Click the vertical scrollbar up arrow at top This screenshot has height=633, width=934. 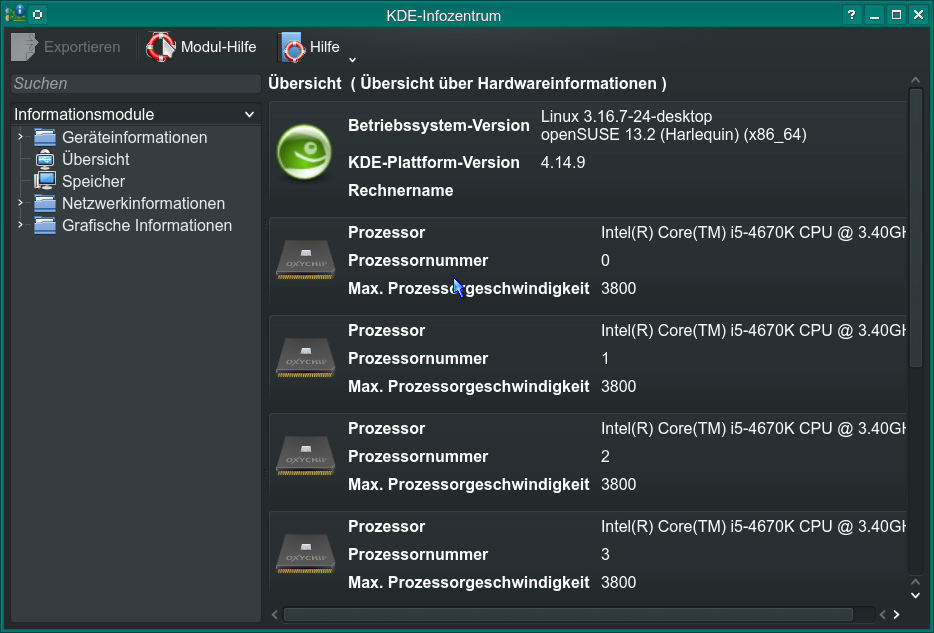point(916,80)
